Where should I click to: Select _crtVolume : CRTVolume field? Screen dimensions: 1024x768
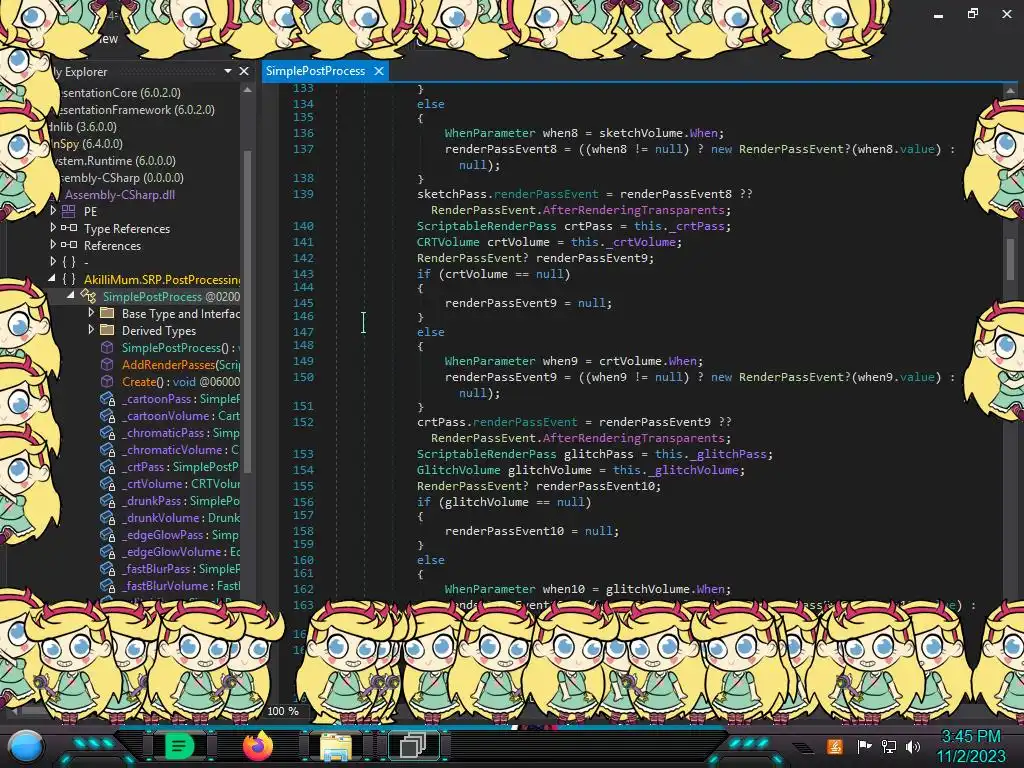[180, 483]
